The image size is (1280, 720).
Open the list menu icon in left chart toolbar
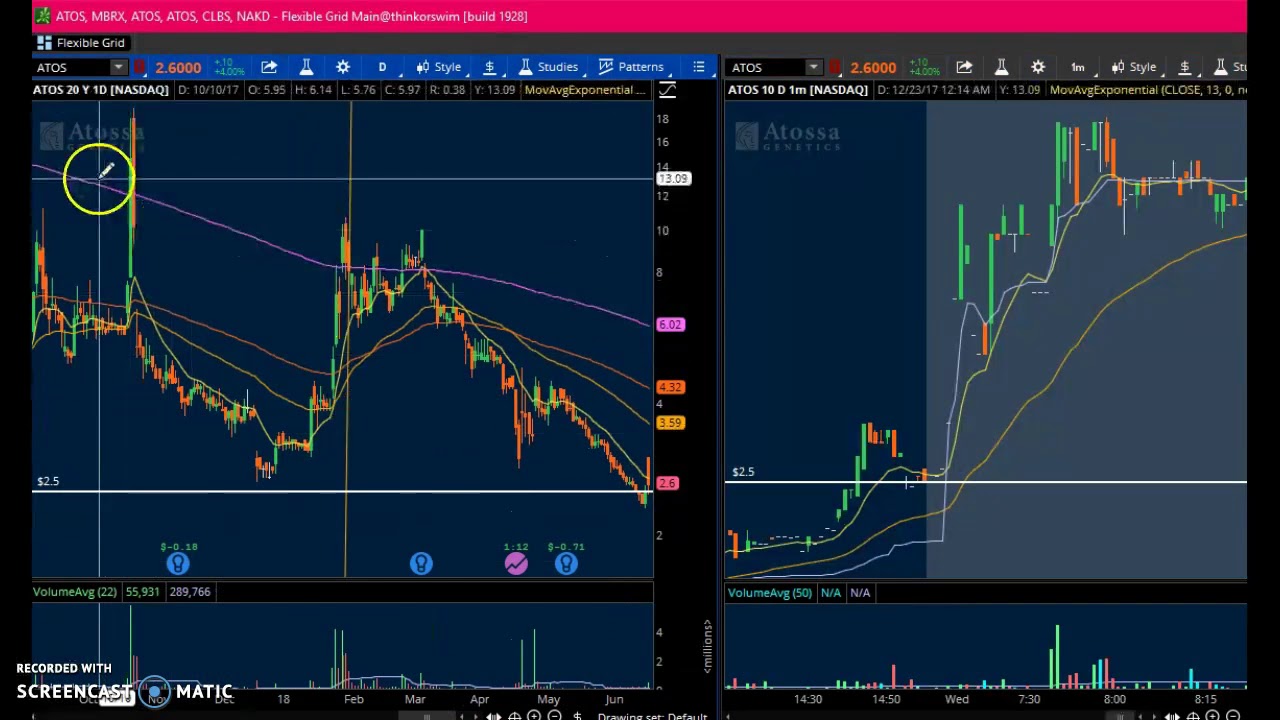pyautogui.click(x=699, y=67)
